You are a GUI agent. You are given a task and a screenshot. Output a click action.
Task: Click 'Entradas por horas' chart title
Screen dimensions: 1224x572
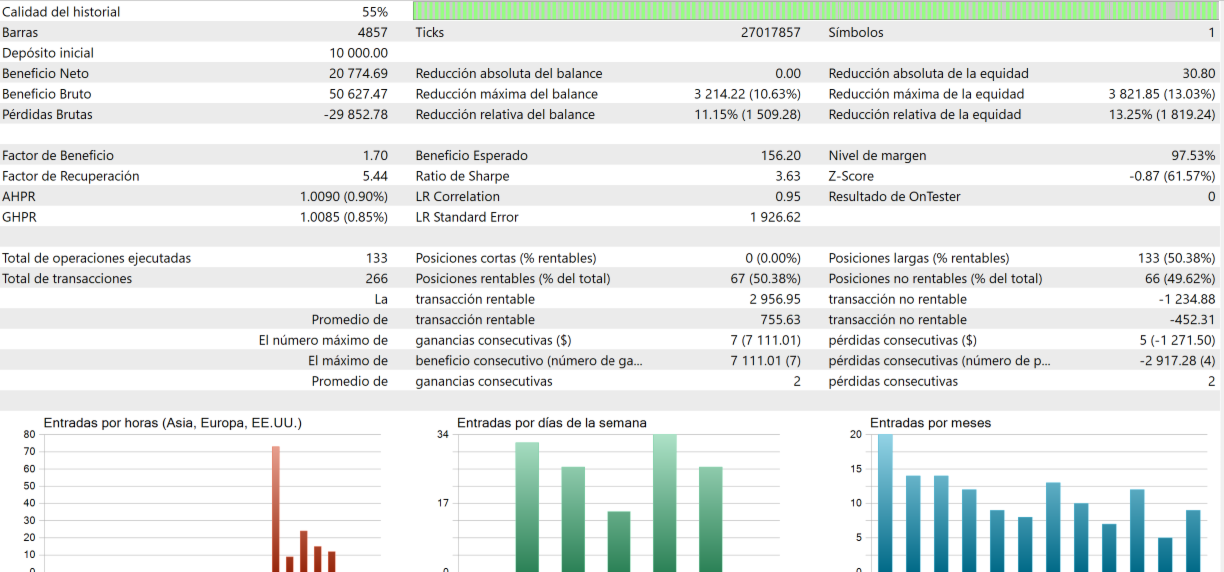(173, 423)
